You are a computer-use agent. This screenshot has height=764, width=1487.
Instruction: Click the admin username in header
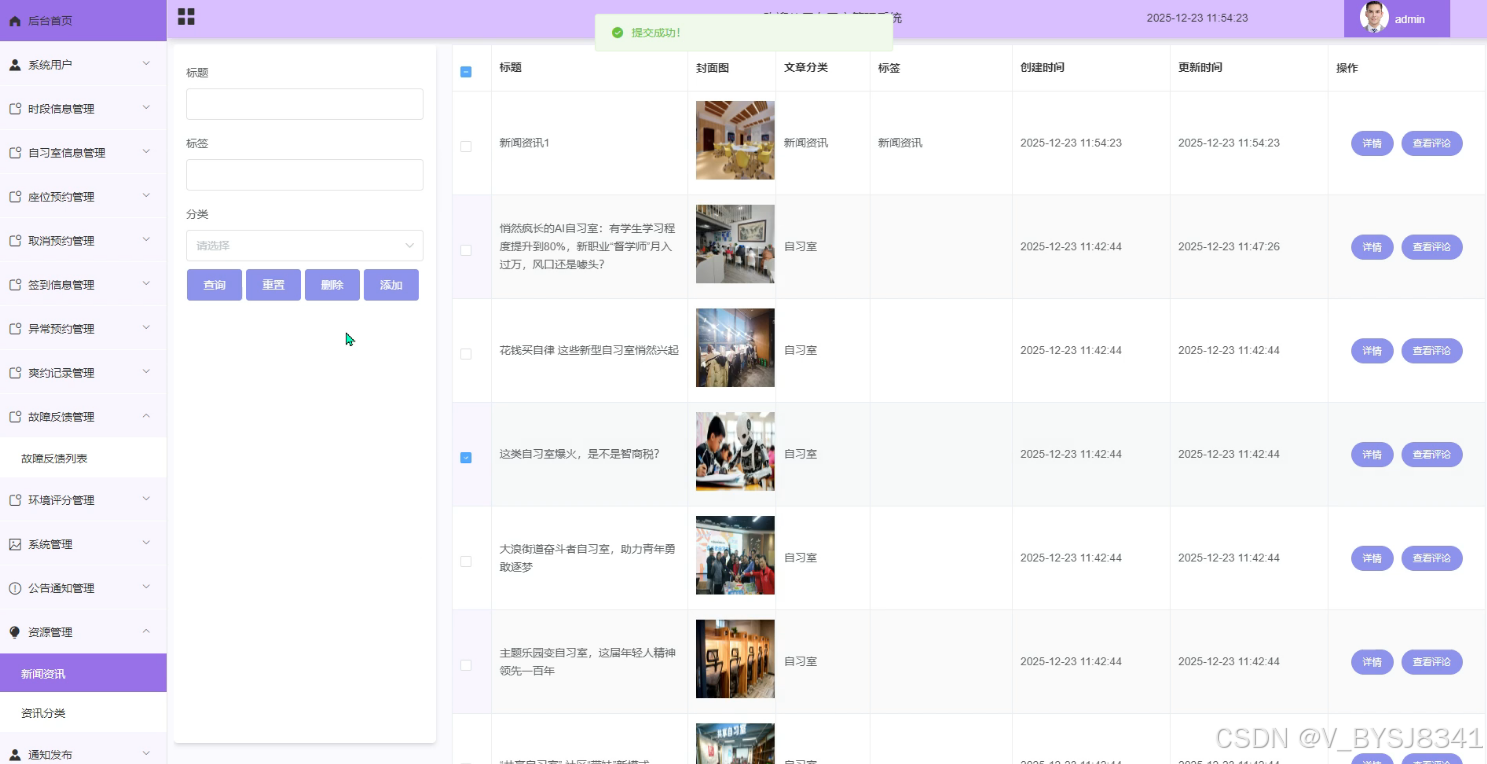pyautogui.click(x=1410, y=19)
